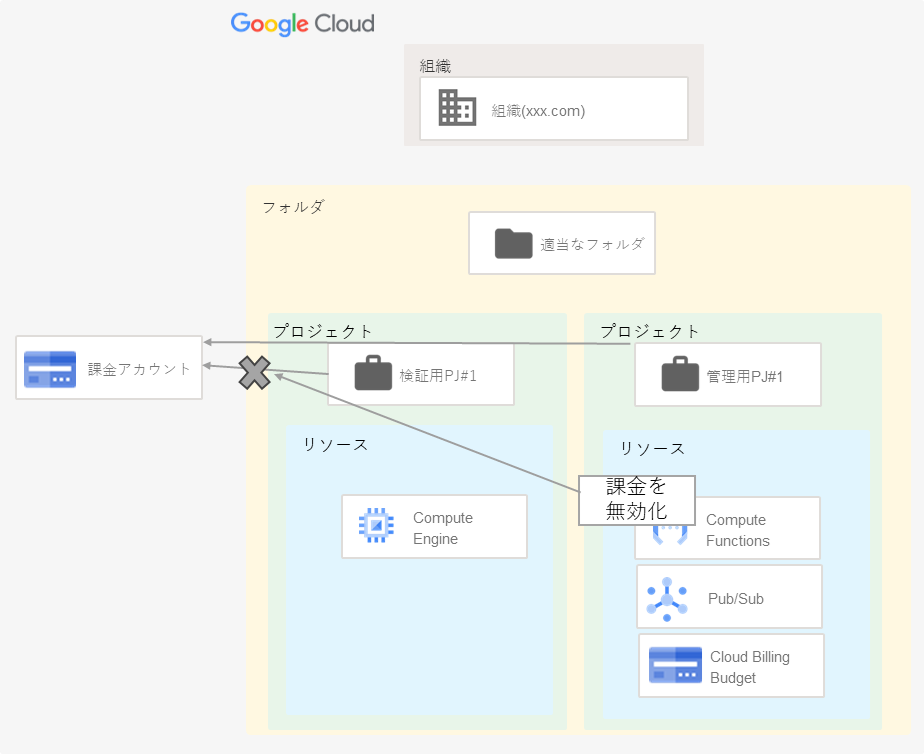Click the 管理用PJ#1 briefcase icon
Viewport: 924px width, 754px height.
coord(682,374)
